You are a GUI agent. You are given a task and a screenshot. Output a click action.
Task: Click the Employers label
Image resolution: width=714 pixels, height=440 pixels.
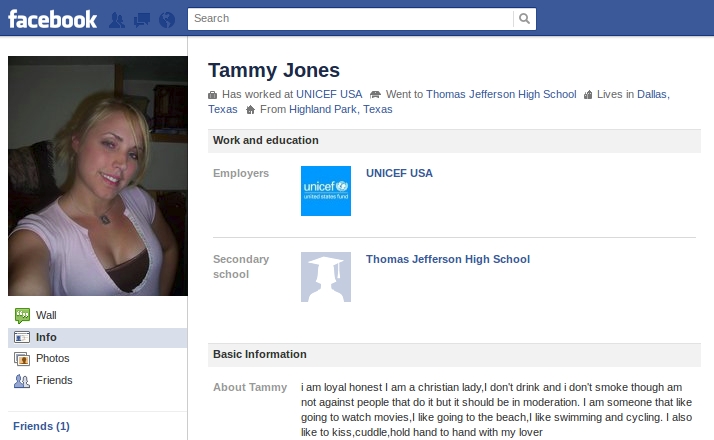(241, 174)
